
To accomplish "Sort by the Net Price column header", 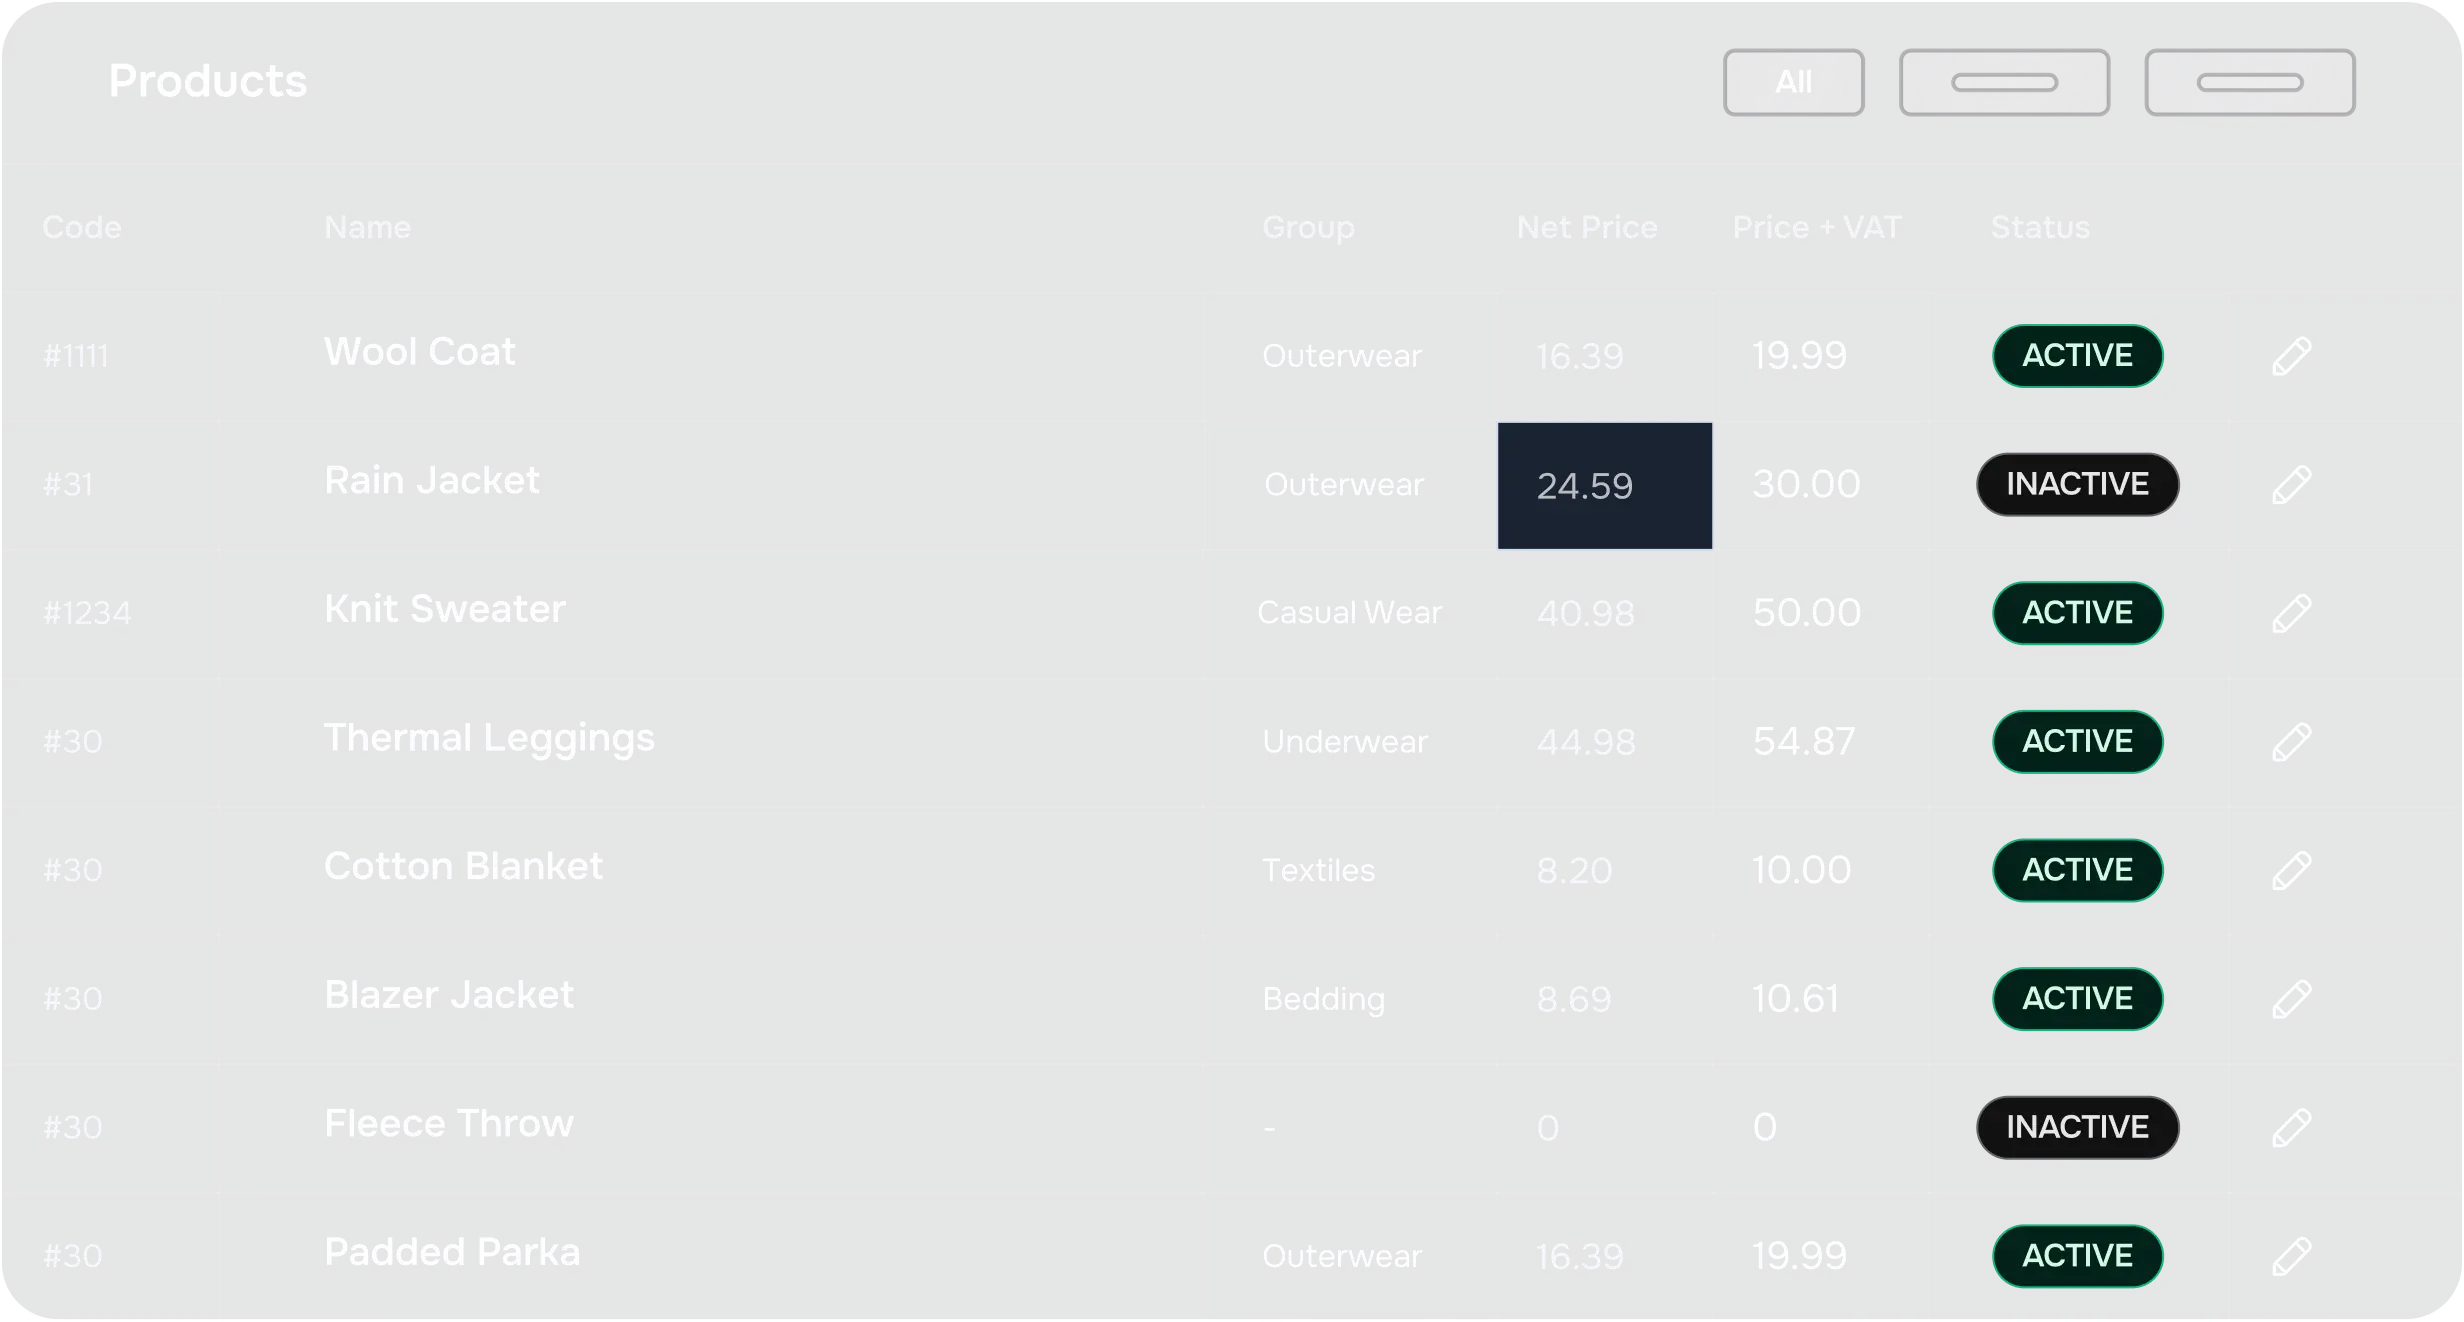I will (1587, 228).
